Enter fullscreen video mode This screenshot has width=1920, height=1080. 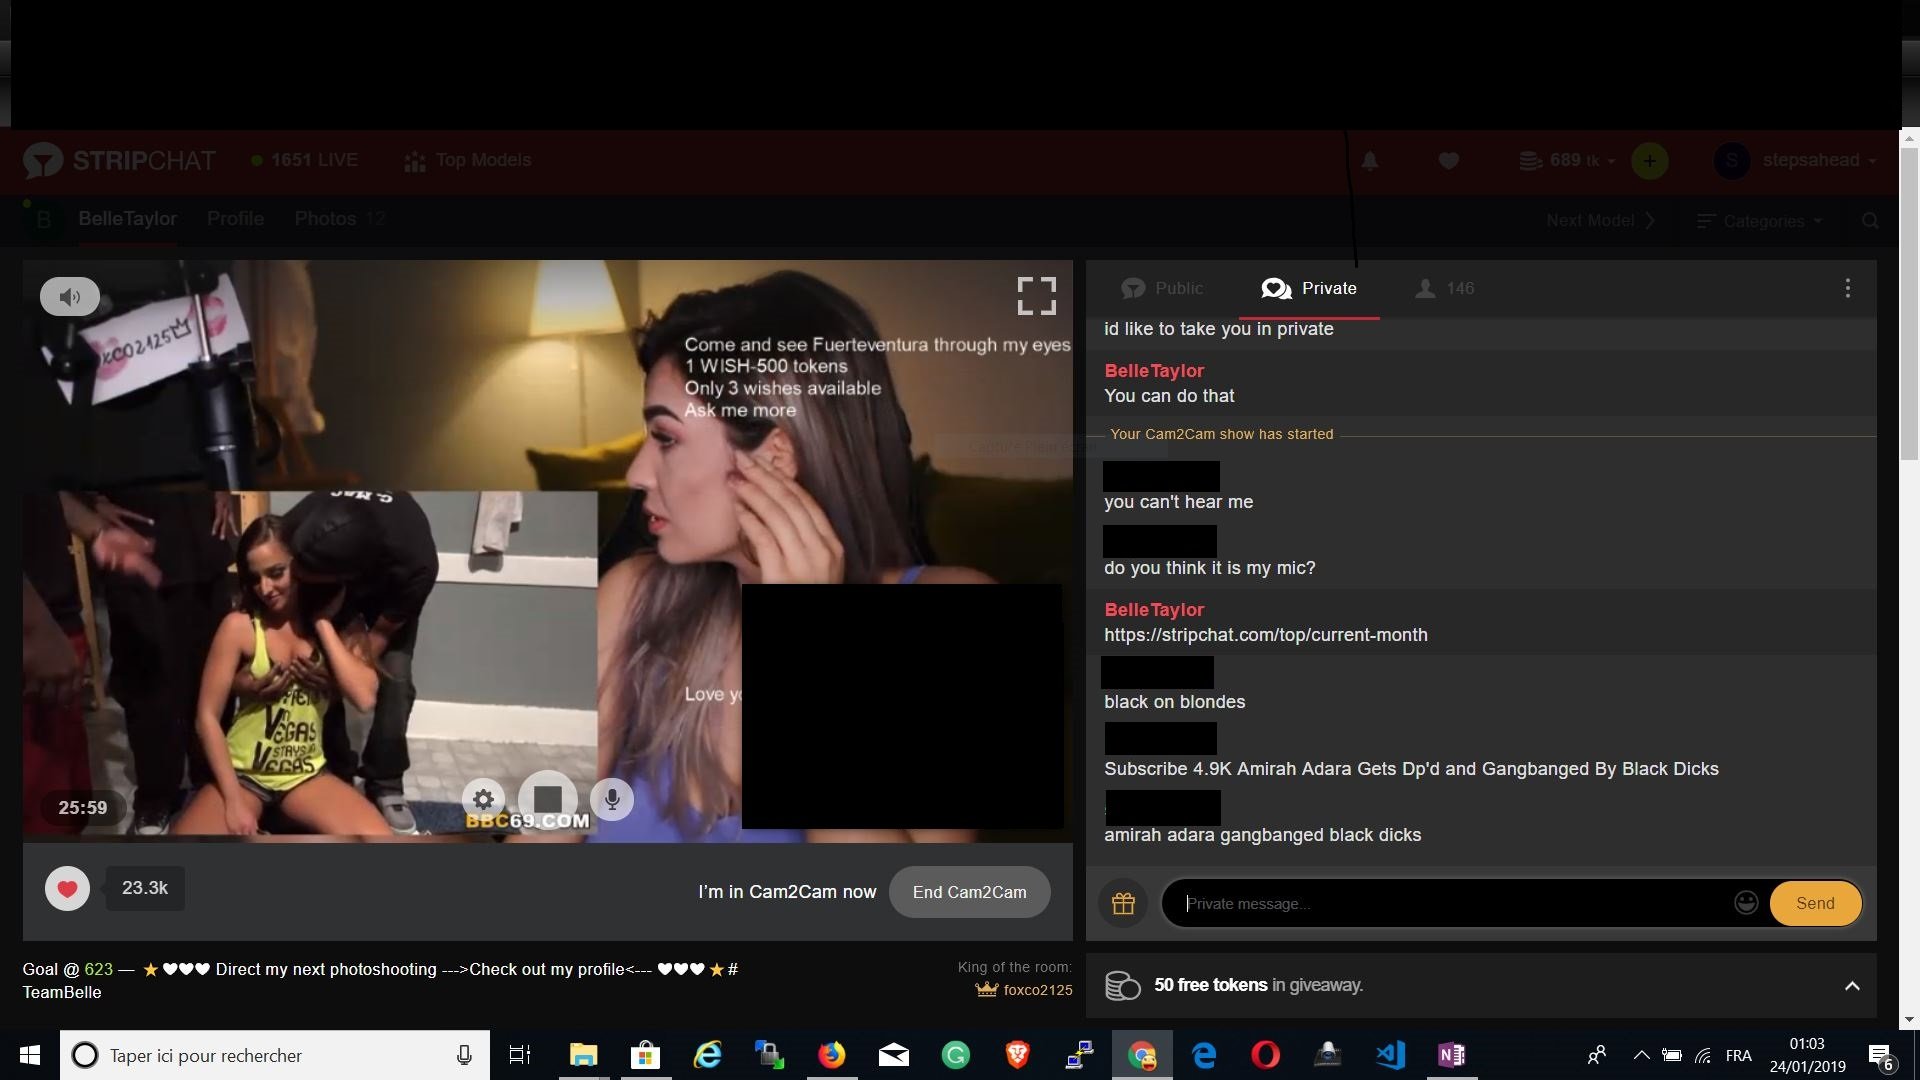(1037, 296)
